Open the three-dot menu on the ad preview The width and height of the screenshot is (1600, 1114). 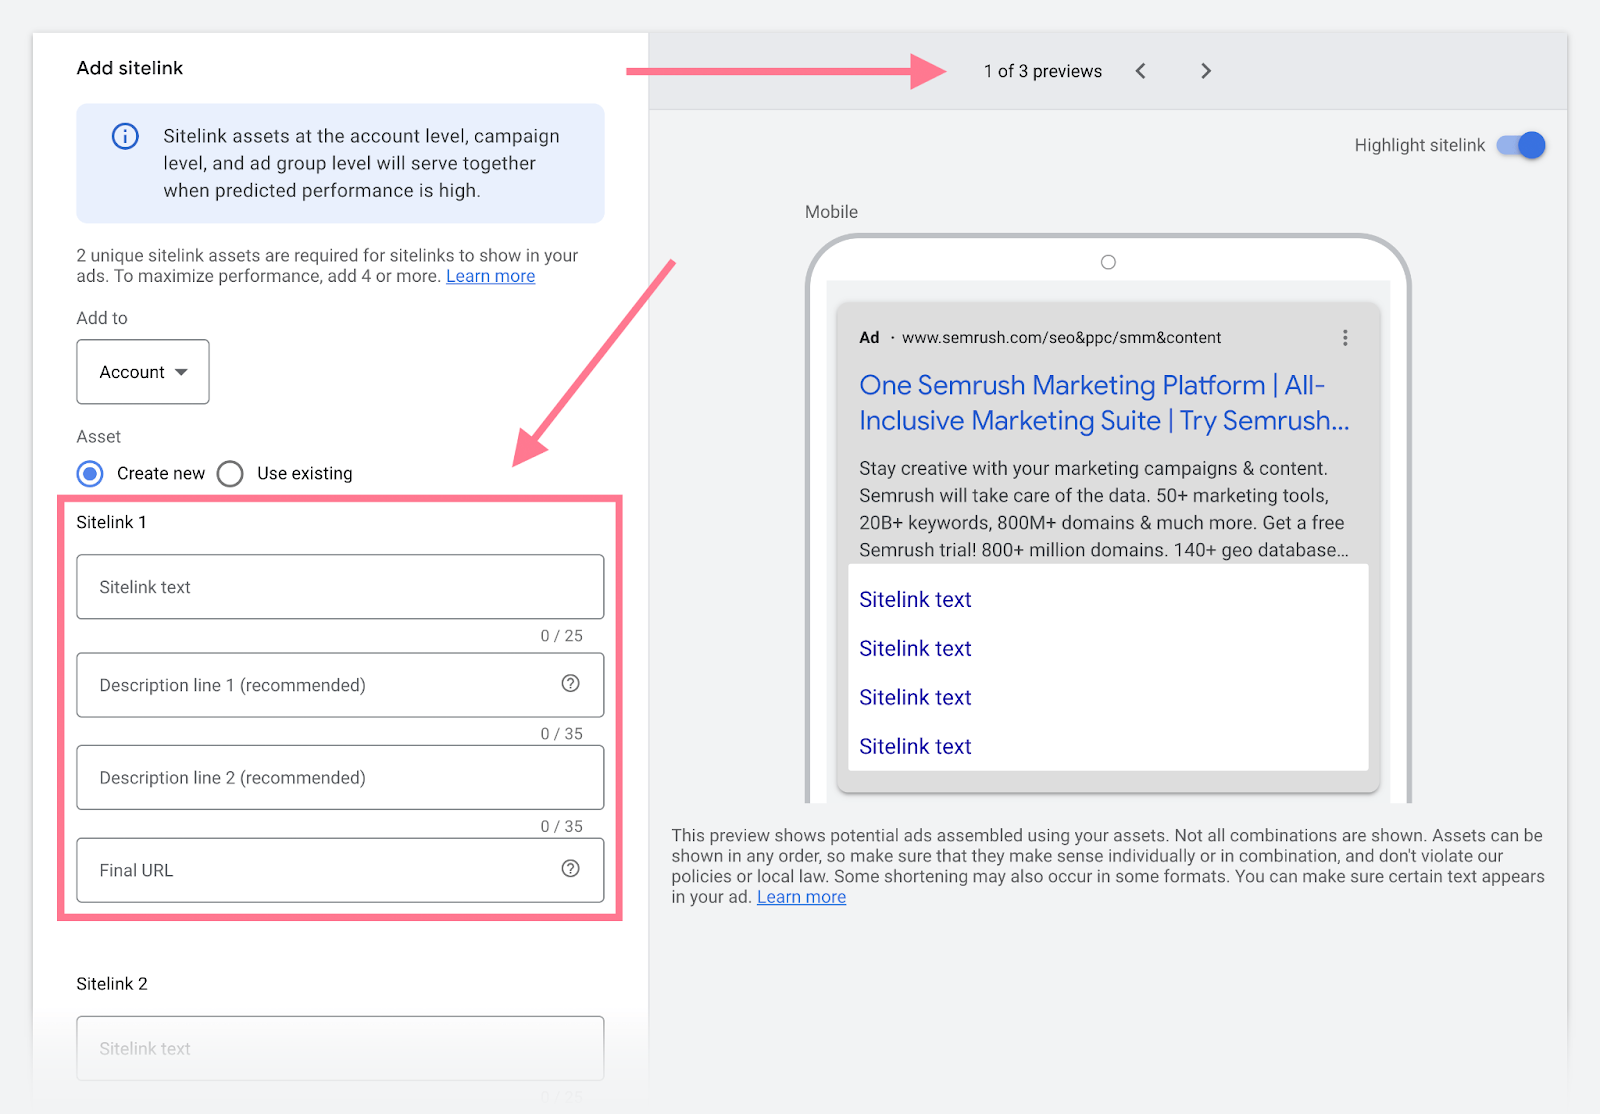(1345, 338)
